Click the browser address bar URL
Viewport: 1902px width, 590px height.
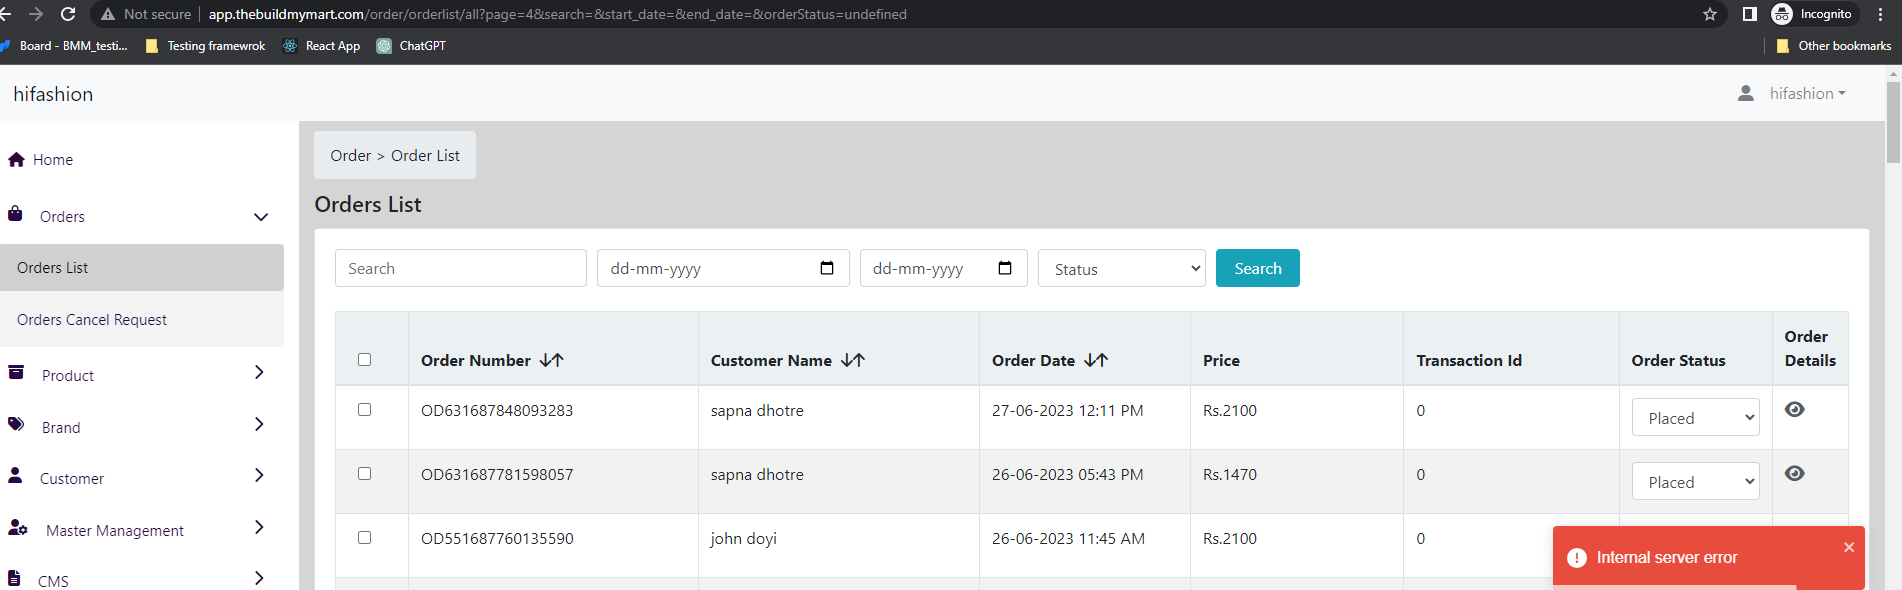558,14
